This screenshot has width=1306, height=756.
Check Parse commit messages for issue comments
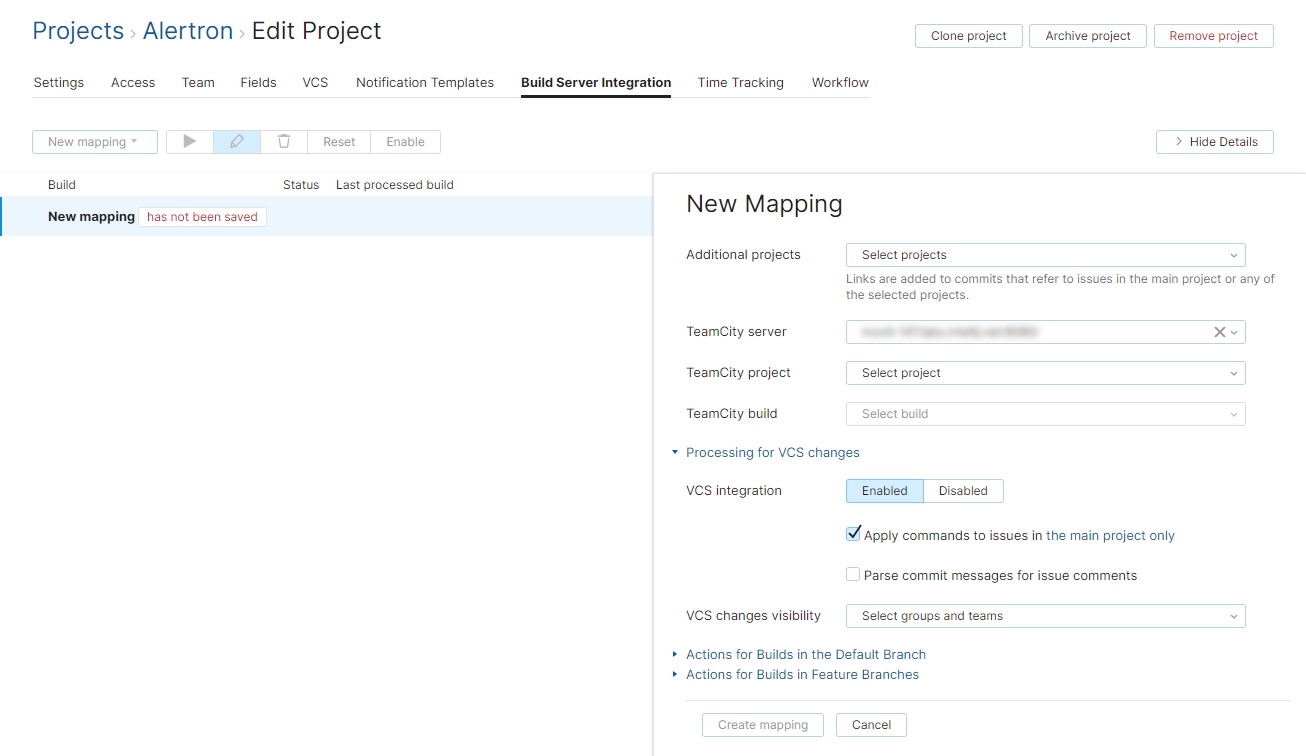click(853, 575)
